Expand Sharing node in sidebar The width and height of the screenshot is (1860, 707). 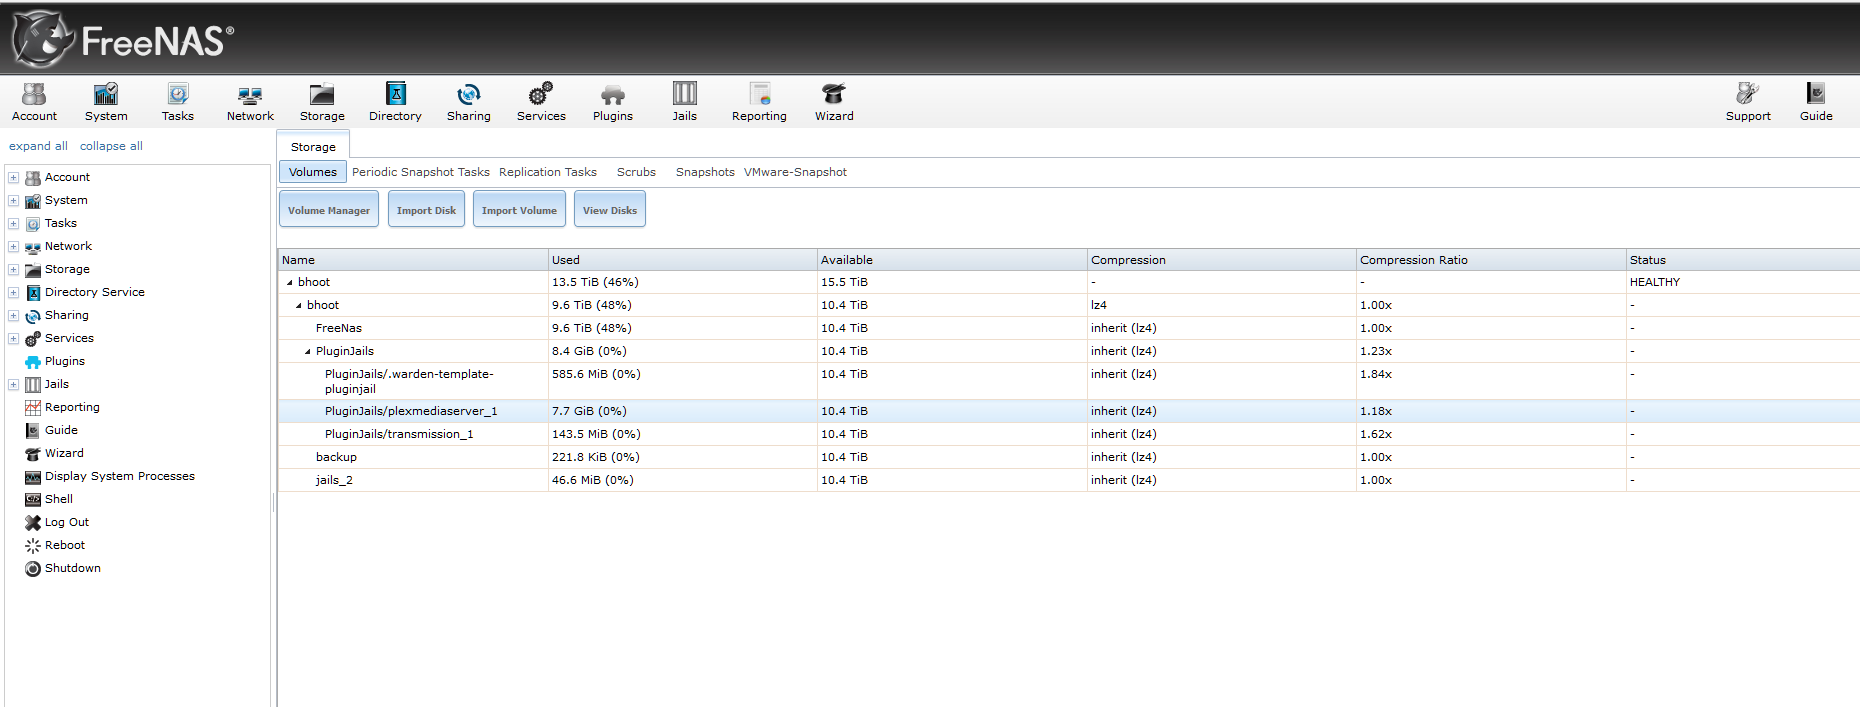click(13, 315)
